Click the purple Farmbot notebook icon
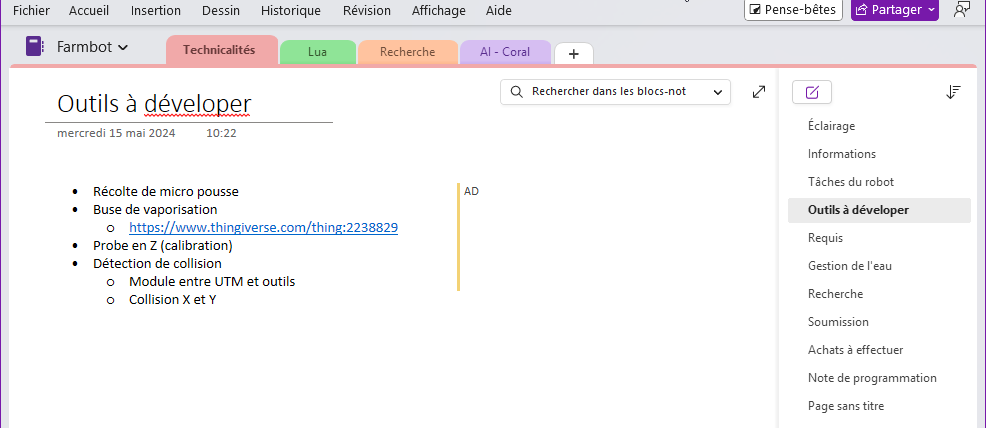The image size is (986, 428). (x=34, y=47)
